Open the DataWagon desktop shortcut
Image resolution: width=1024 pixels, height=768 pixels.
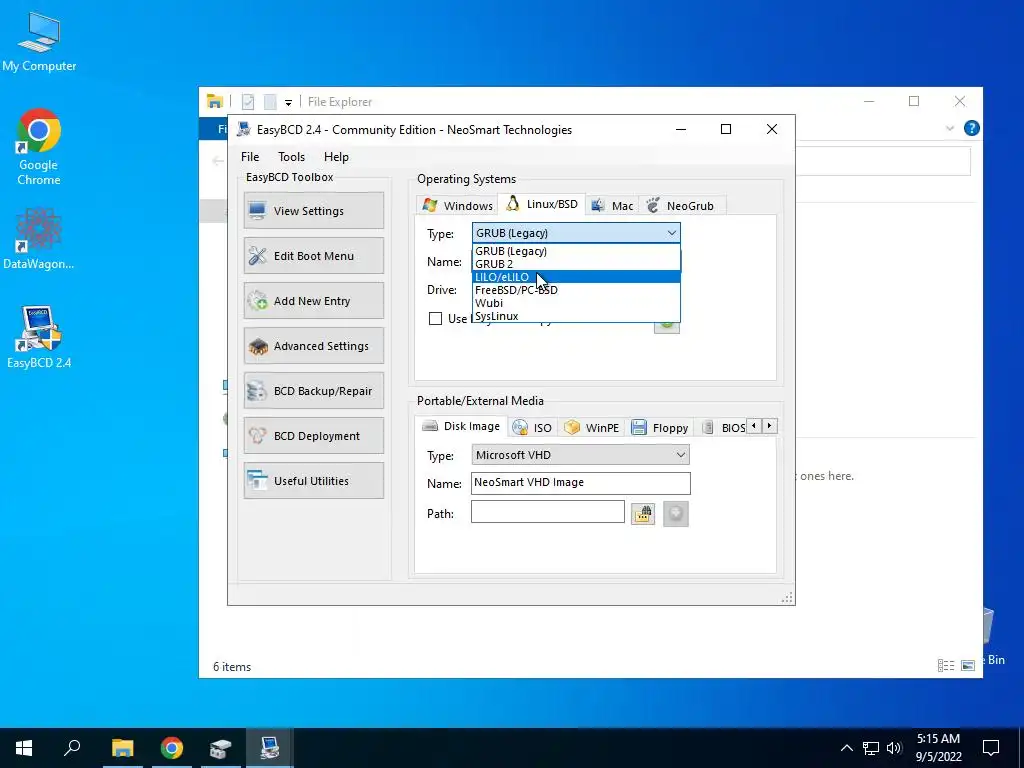tap(39, 240)
